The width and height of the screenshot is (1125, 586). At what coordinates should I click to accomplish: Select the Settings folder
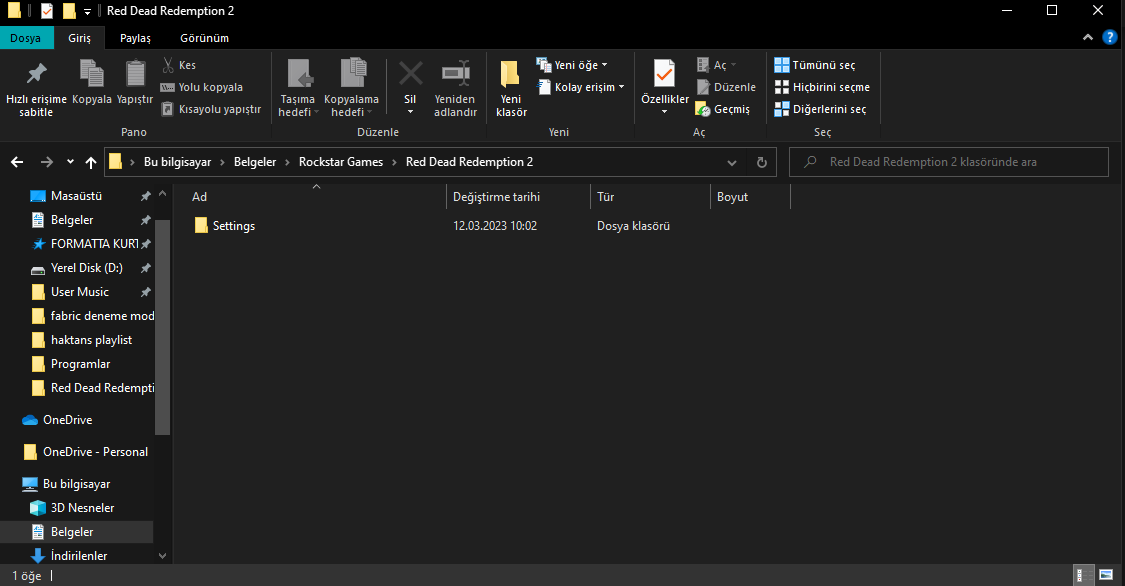(225, 226)
